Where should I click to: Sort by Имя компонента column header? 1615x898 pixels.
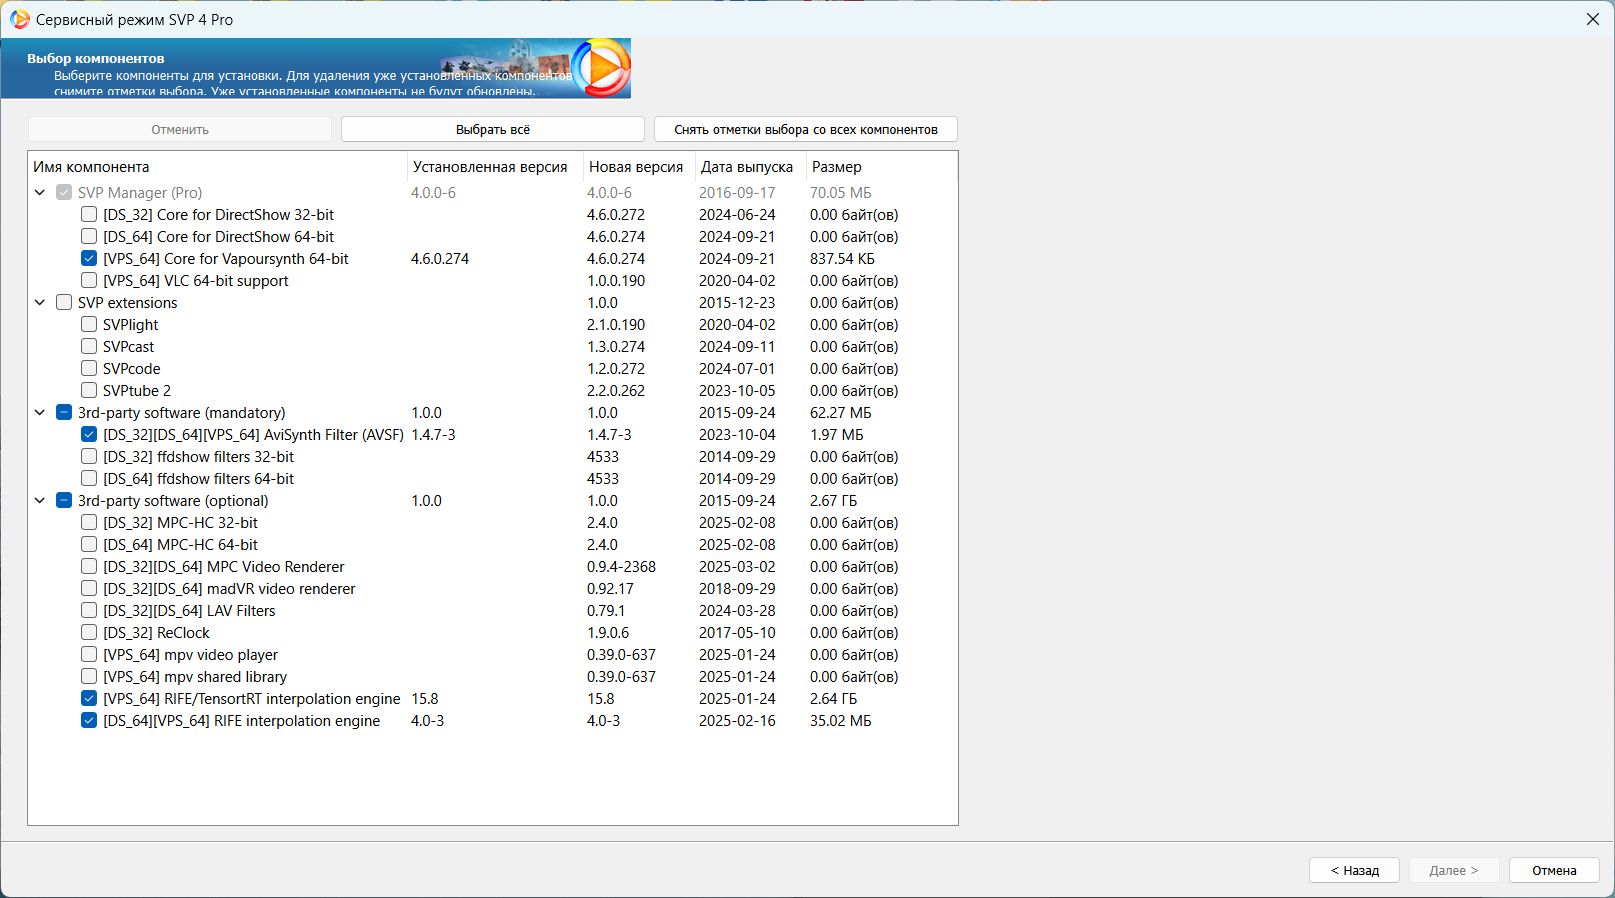[218, 167]
